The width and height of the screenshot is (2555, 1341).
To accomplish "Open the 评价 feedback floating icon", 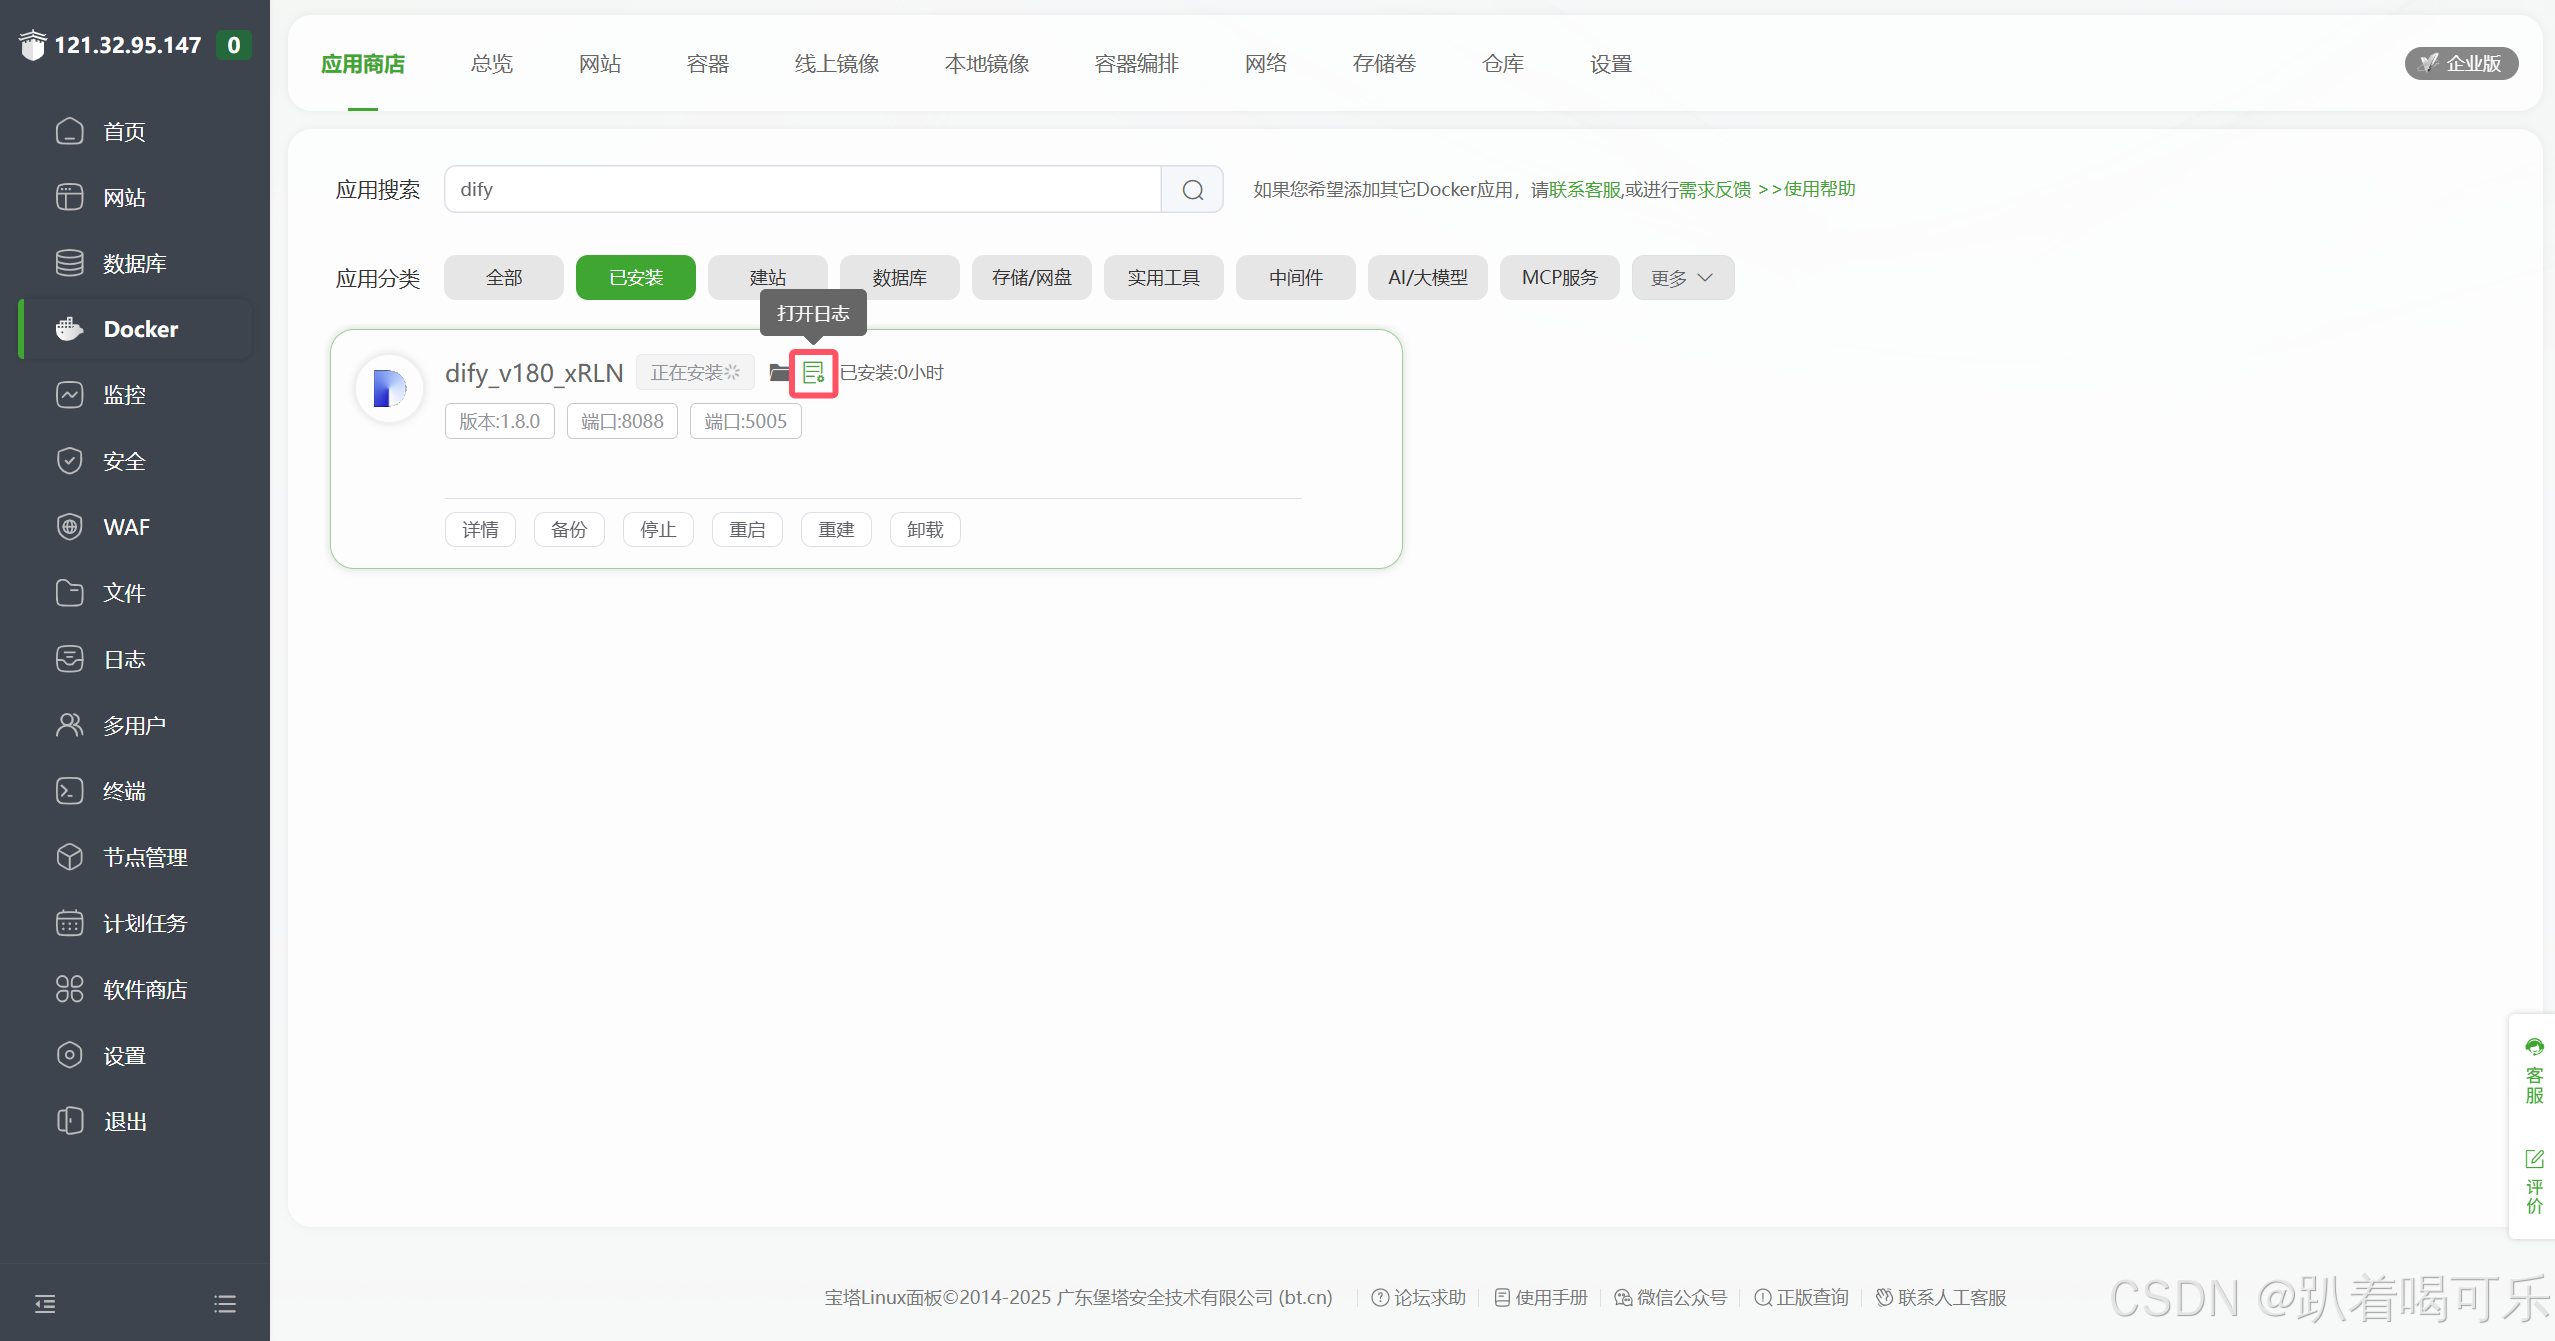I will click(2534, 1182).
